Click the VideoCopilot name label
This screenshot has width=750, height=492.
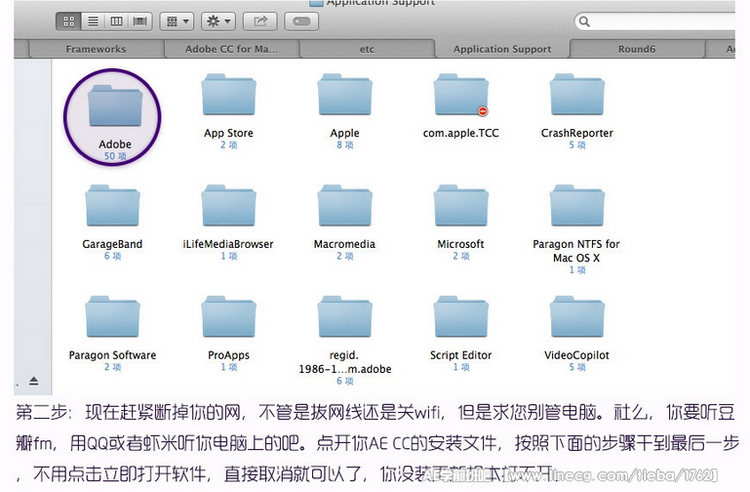click(x=577, y=355)
